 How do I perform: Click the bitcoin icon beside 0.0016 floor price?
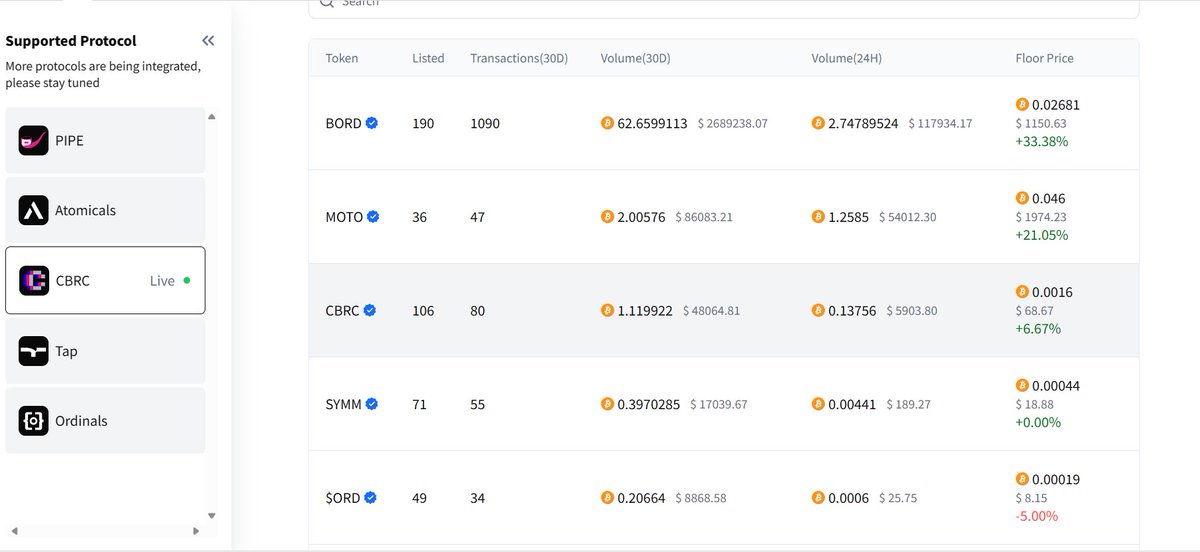(1022, 292)
